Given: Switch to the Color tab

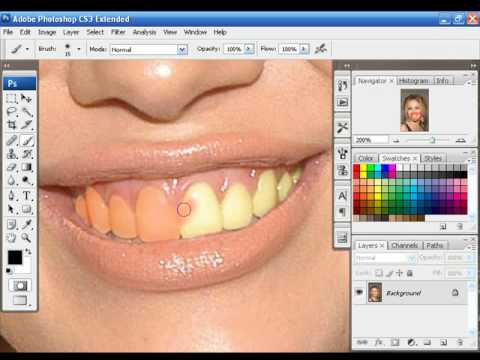Looking at the screenshot, I should [366, 158].
